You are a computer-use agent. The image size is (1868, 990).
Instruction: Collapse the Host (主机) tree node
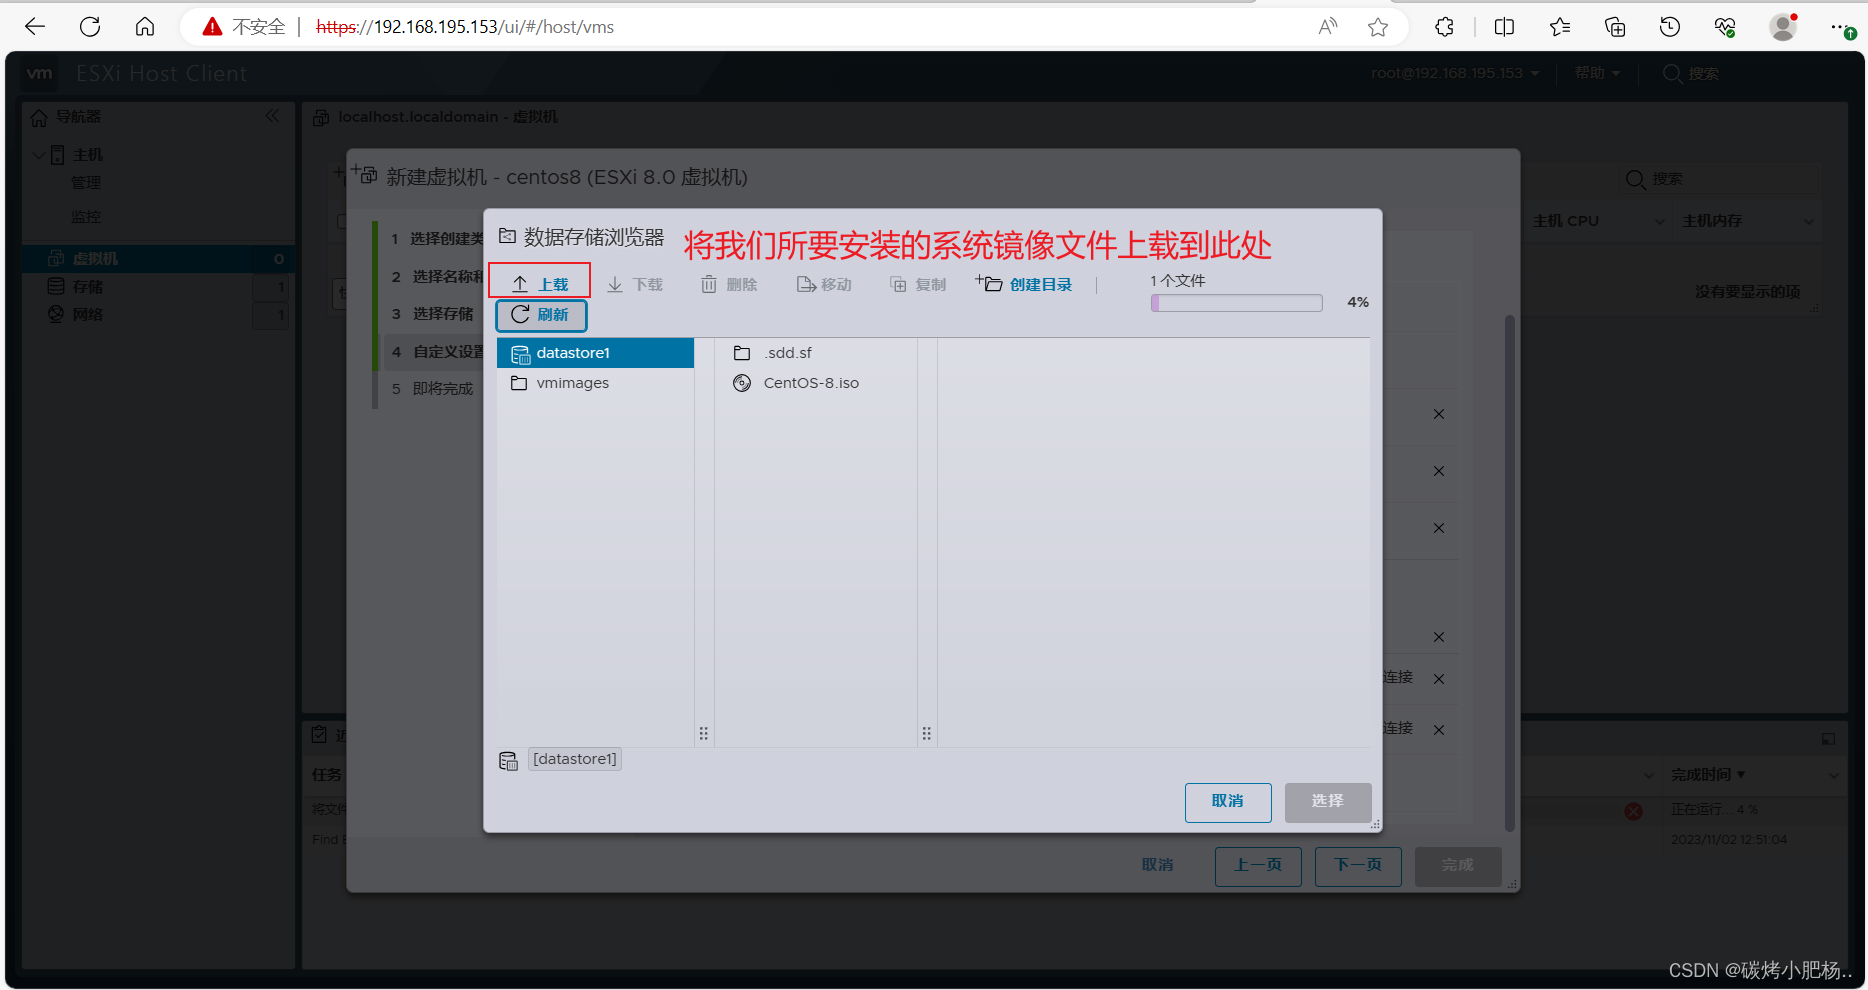pos(38,155)
